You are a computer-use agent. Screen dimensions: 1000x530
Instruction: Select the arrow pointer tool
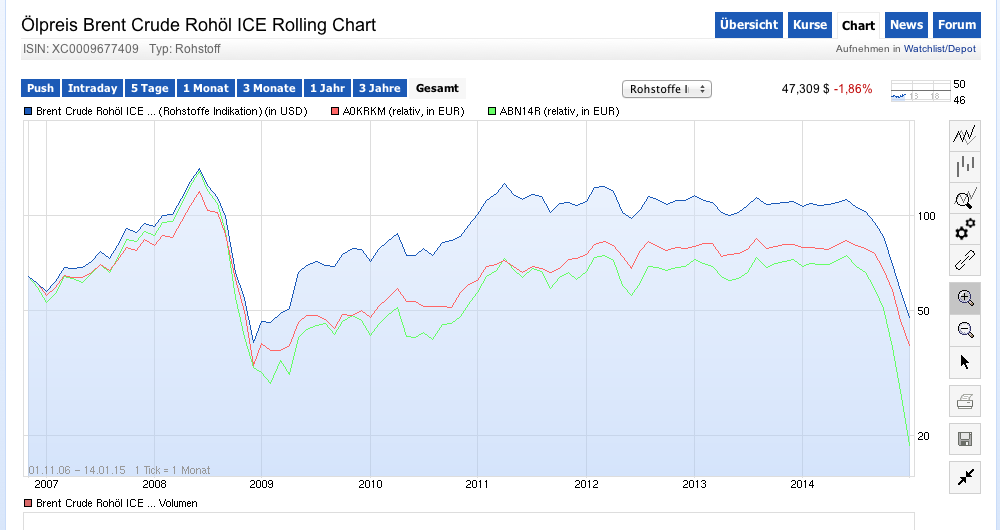(964, 362)
